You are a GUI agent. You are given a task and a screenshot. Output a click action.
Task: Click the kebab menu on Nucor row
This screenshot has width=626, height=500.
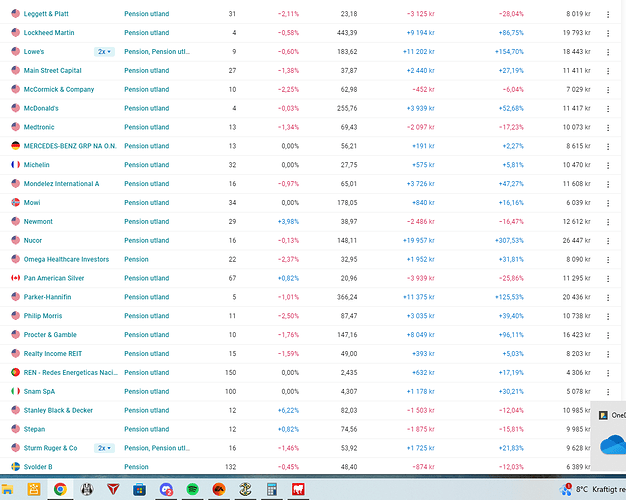coord(608,240)
